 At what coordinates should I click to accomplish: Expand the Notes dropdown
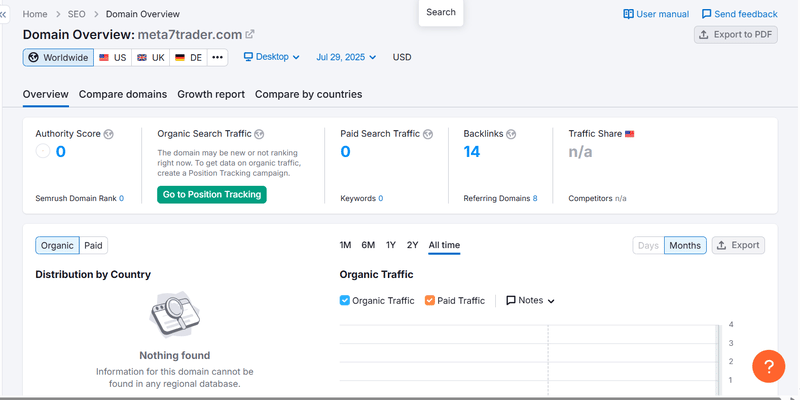[530, 301]
